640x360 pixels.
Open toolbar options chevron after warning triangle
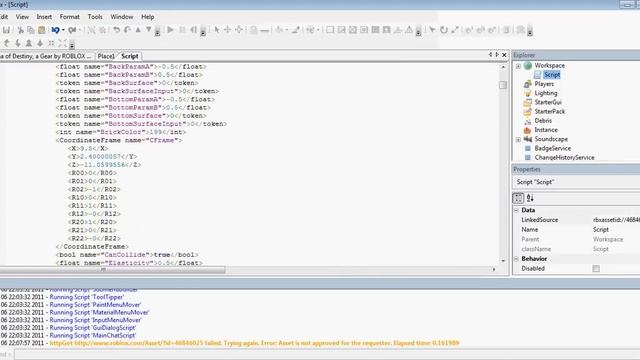(418, 33)
